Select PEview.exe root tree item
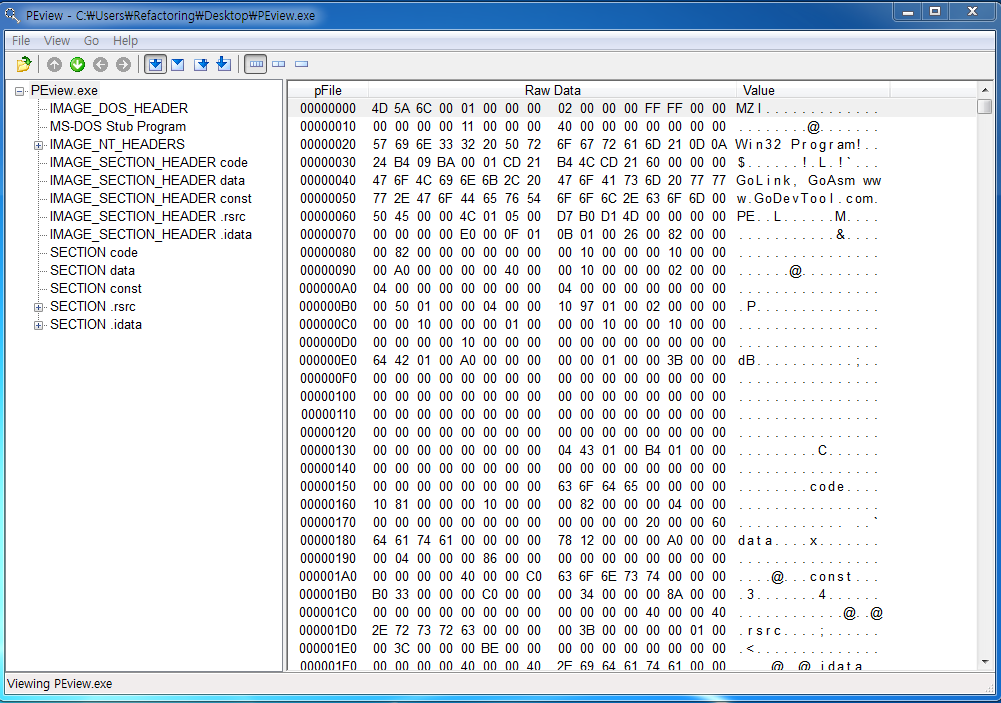1001x703 pixels. point(64,91)
